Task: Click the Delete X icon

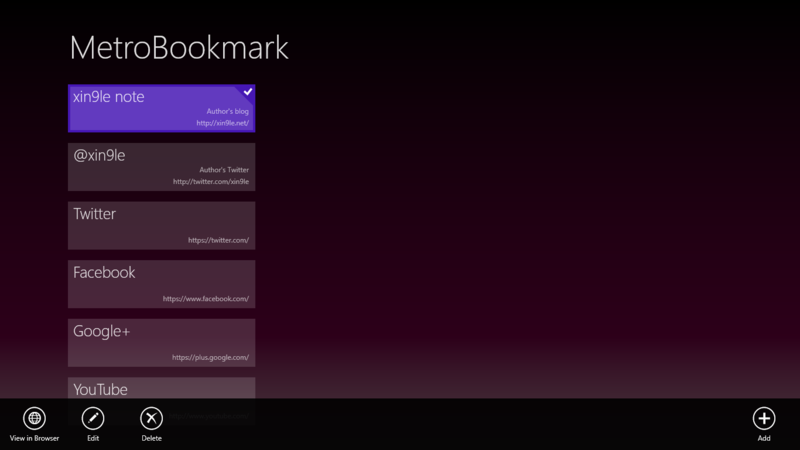Action: coord(152,418)
